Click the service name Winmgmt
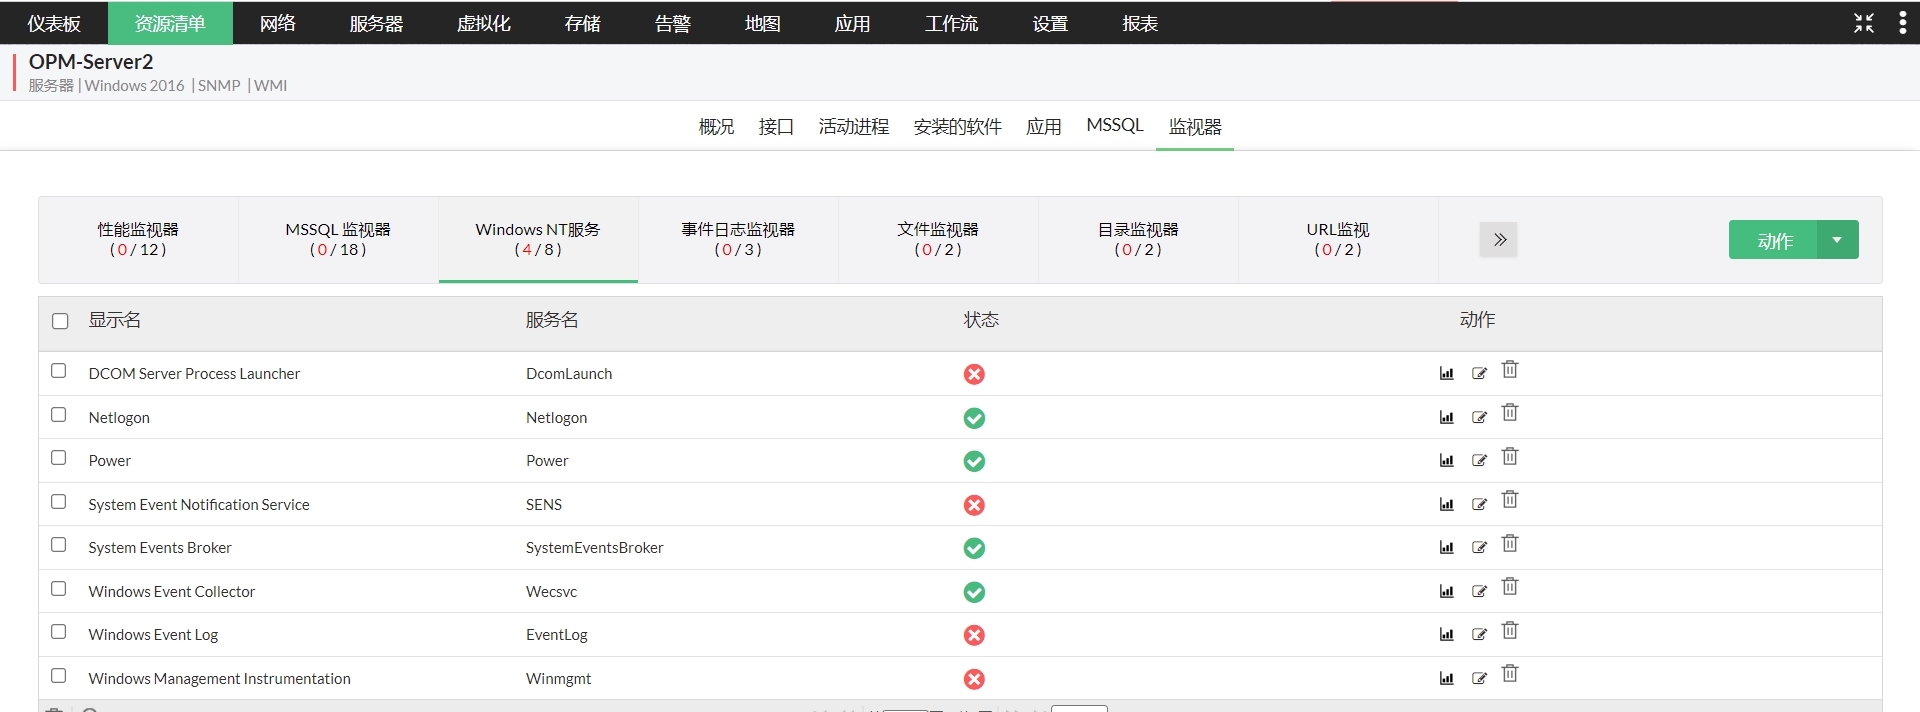This screenshot has width=1920, height=712. [x=558, y=679]
